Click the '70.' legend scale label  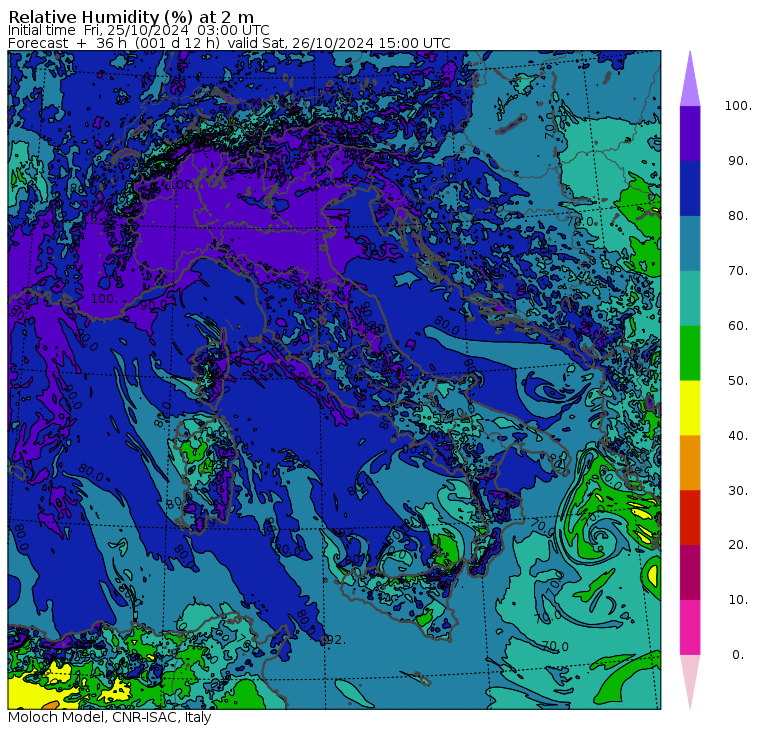click(738, 270)
